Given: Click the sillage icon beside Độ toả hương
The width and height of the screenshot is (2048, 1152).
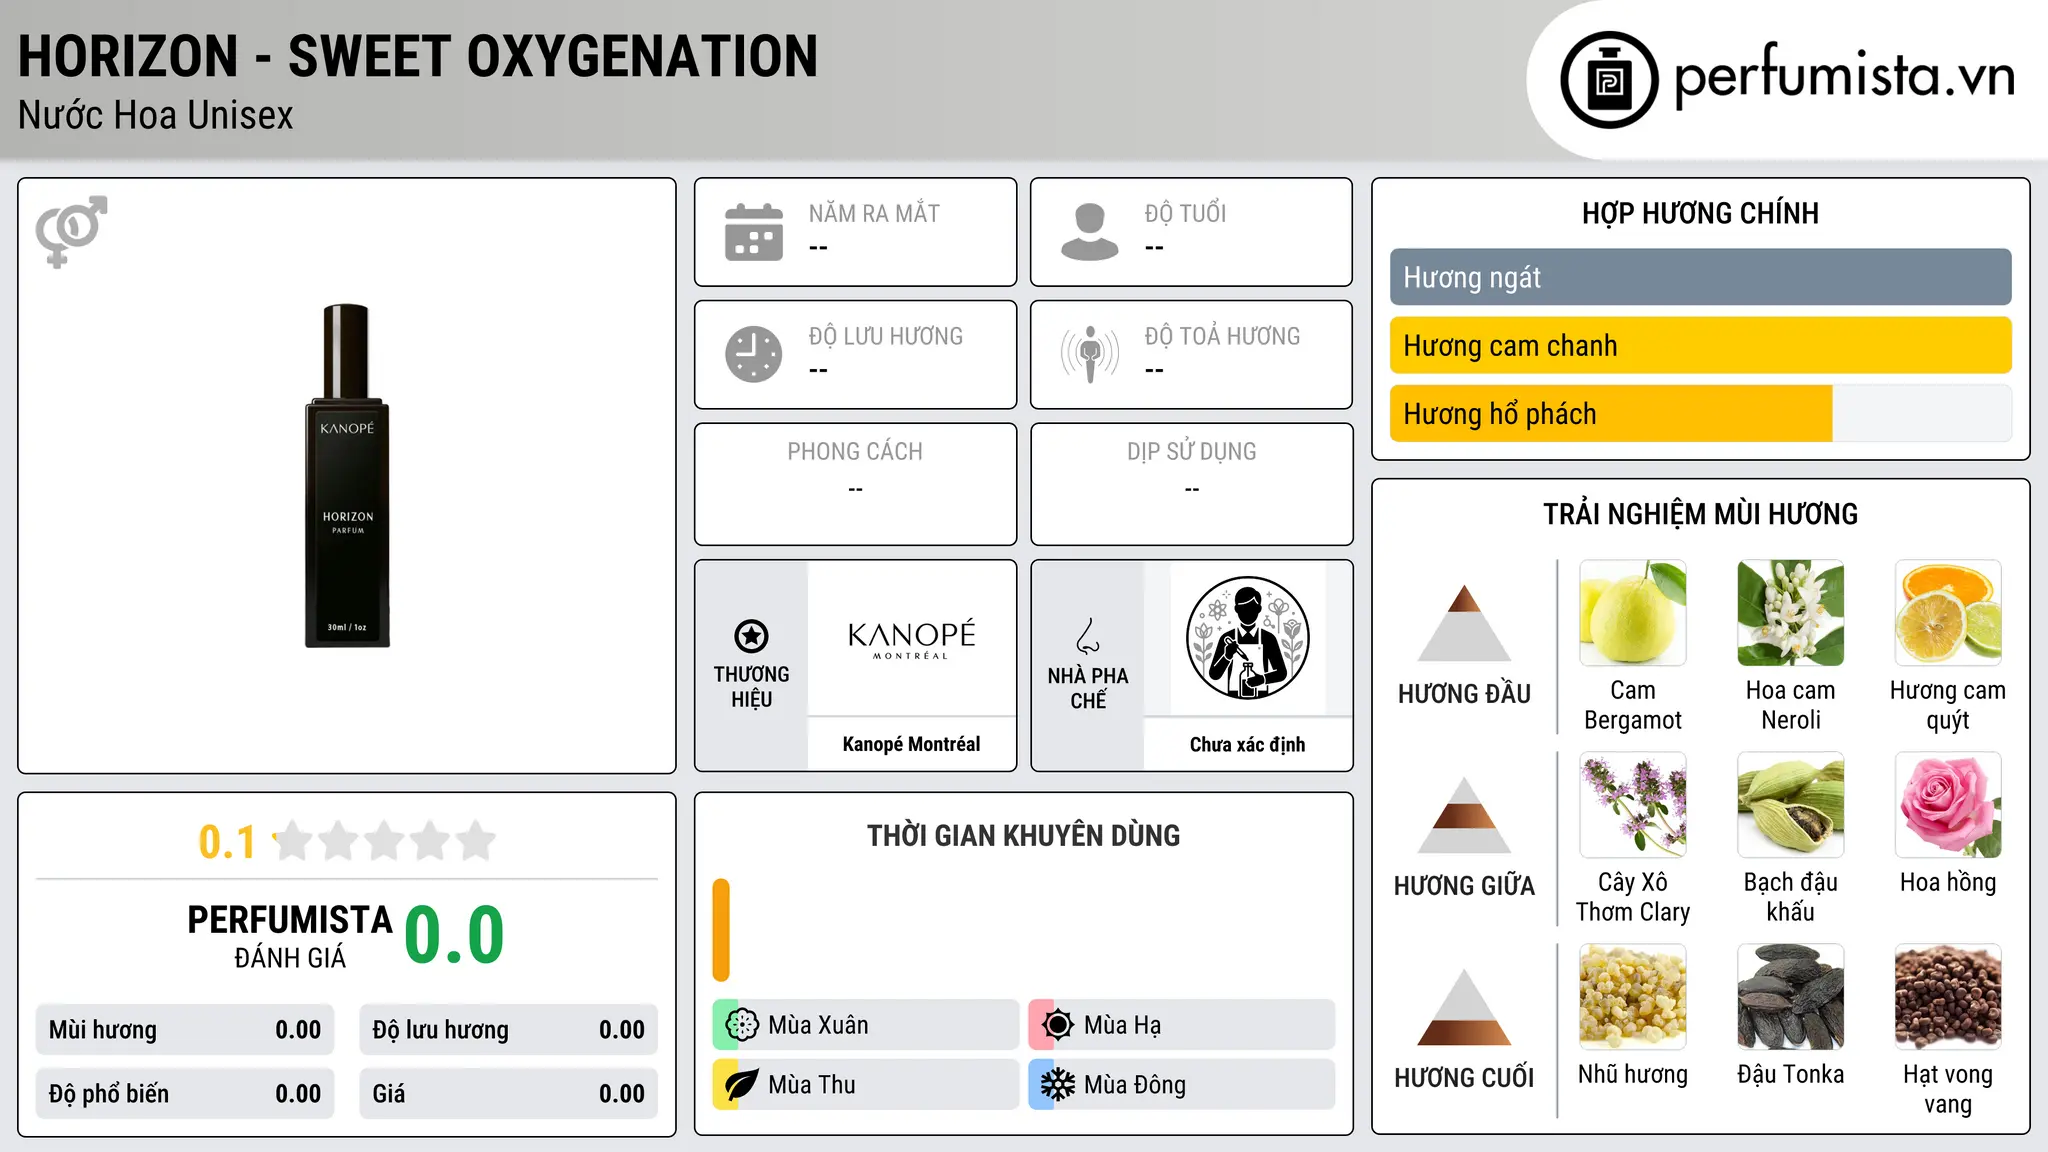Looking at the screenshot, I should (x=1090, y=354).
